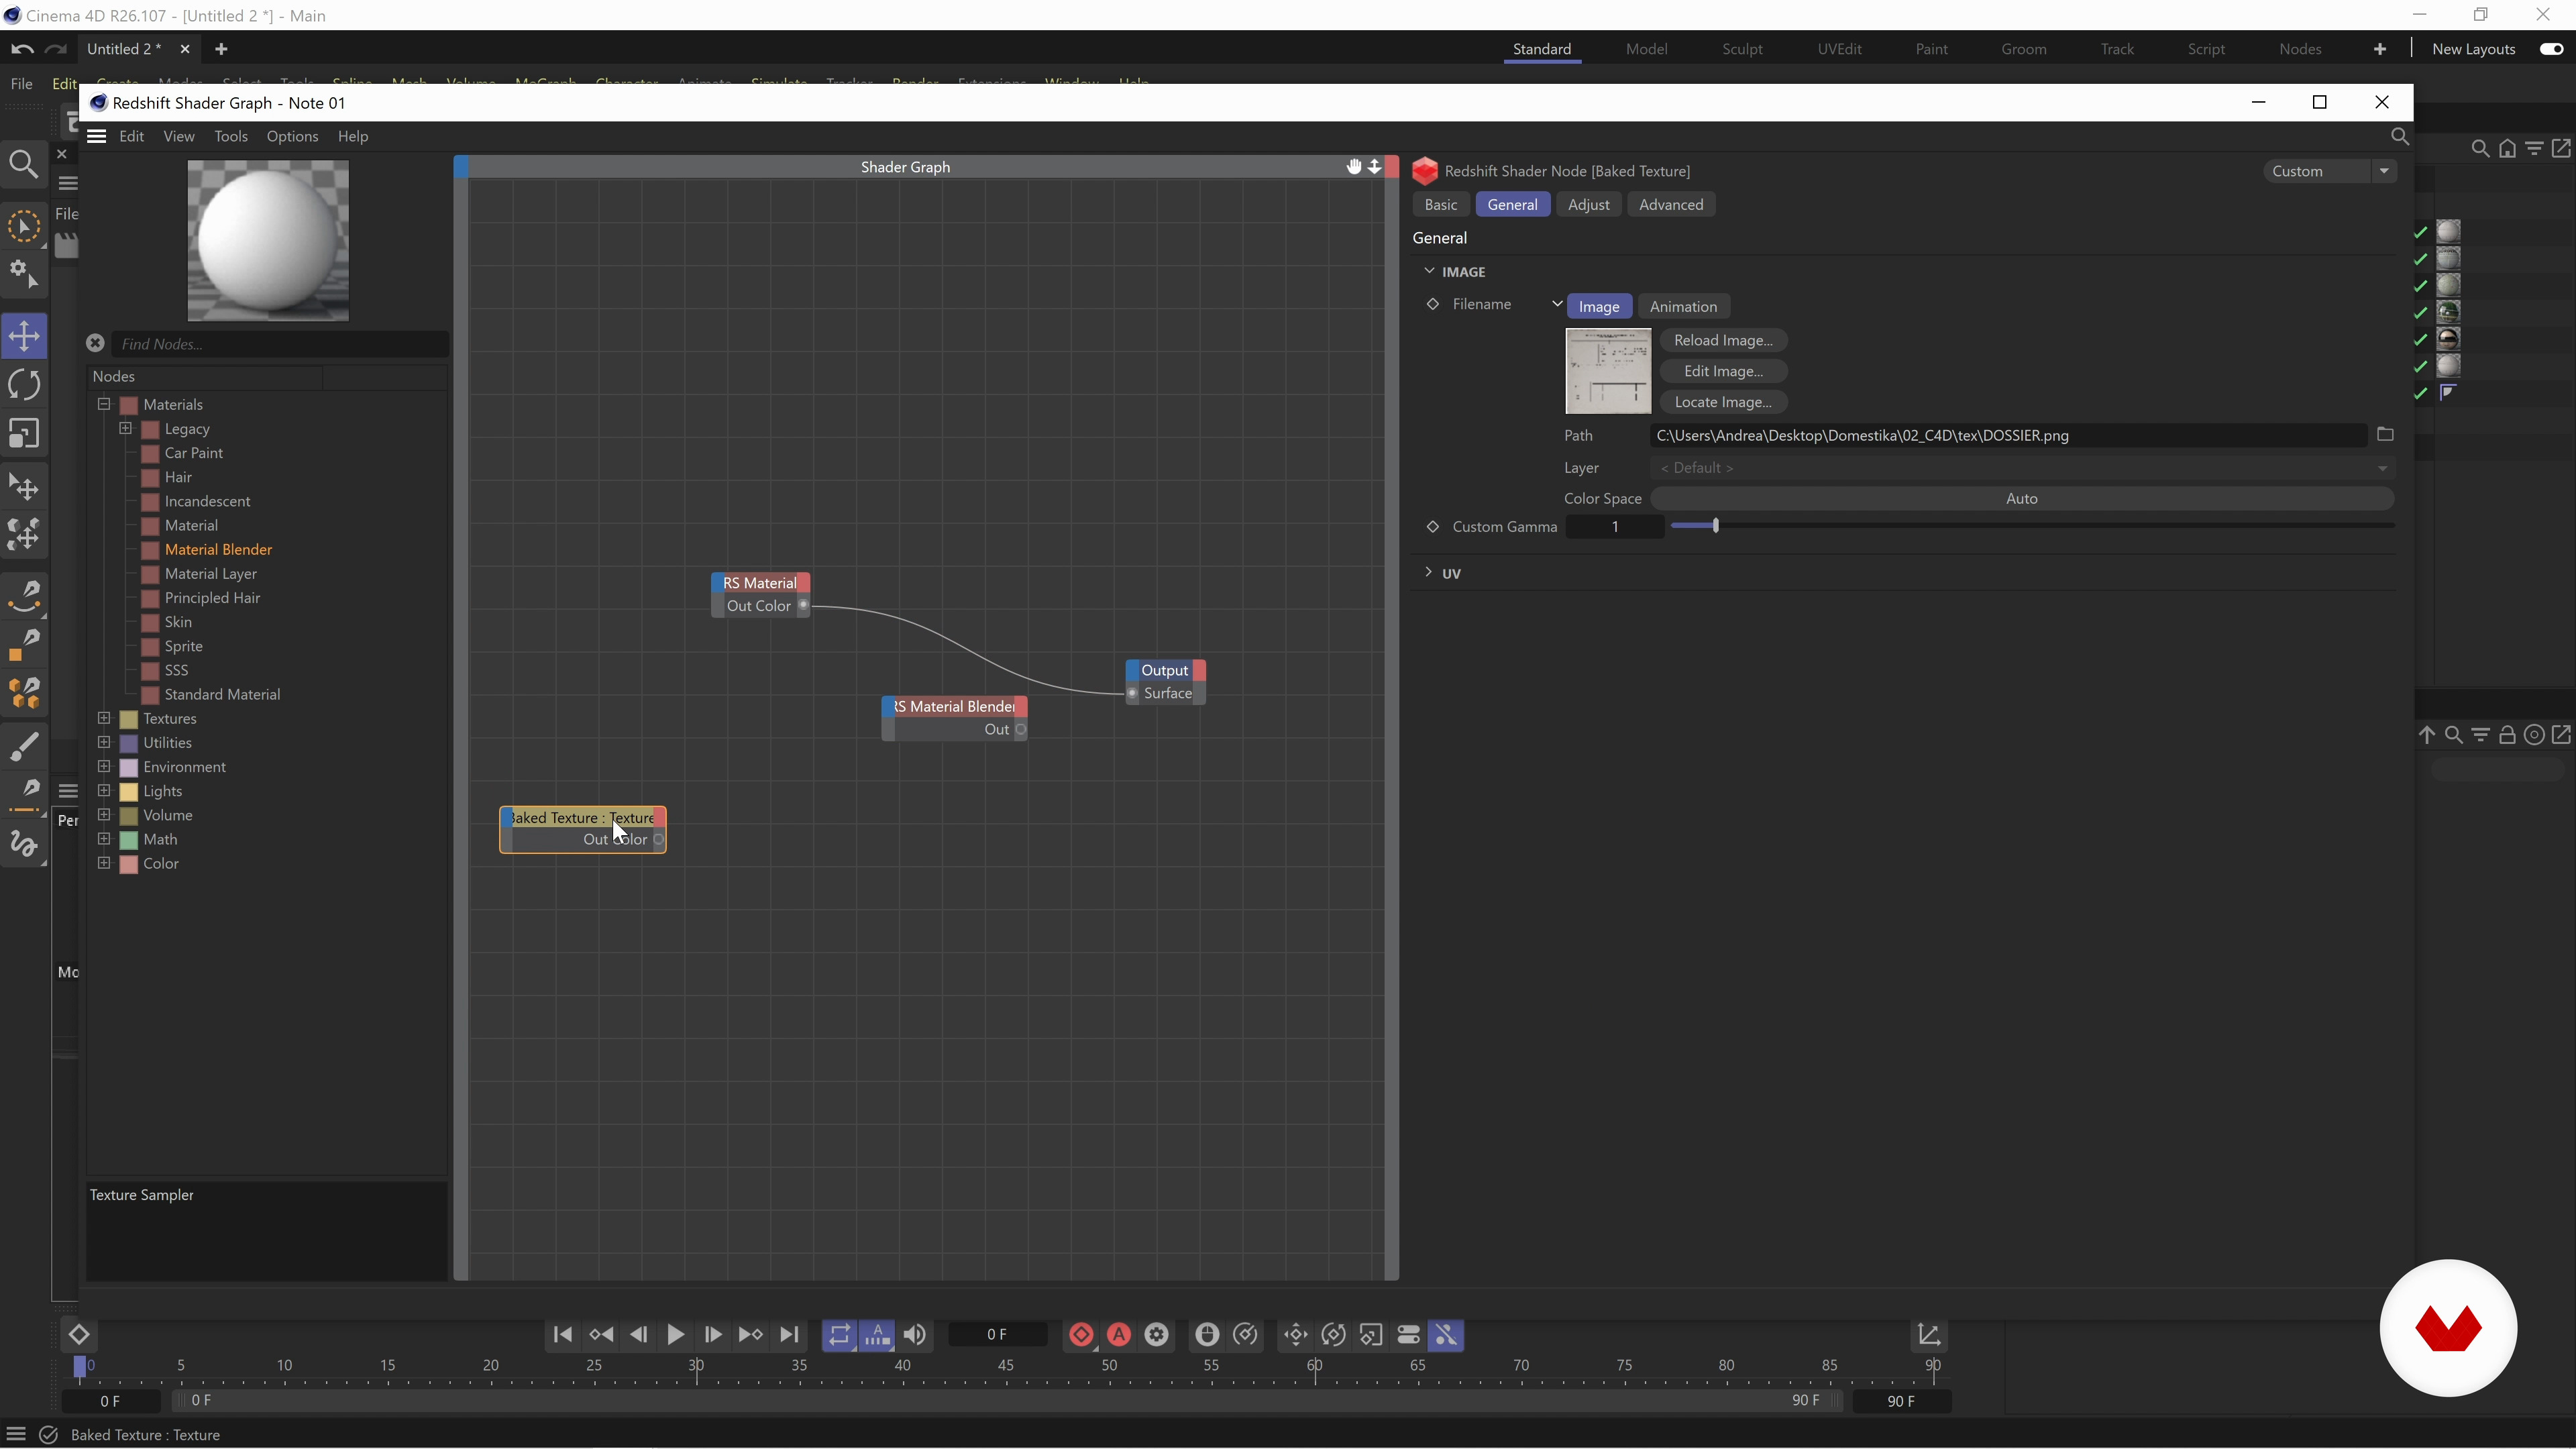Image resolution: width=2576 pixels, height=1449 pixels.
Task: Toggle the New Layouts switch
Action: [2551, 49]
